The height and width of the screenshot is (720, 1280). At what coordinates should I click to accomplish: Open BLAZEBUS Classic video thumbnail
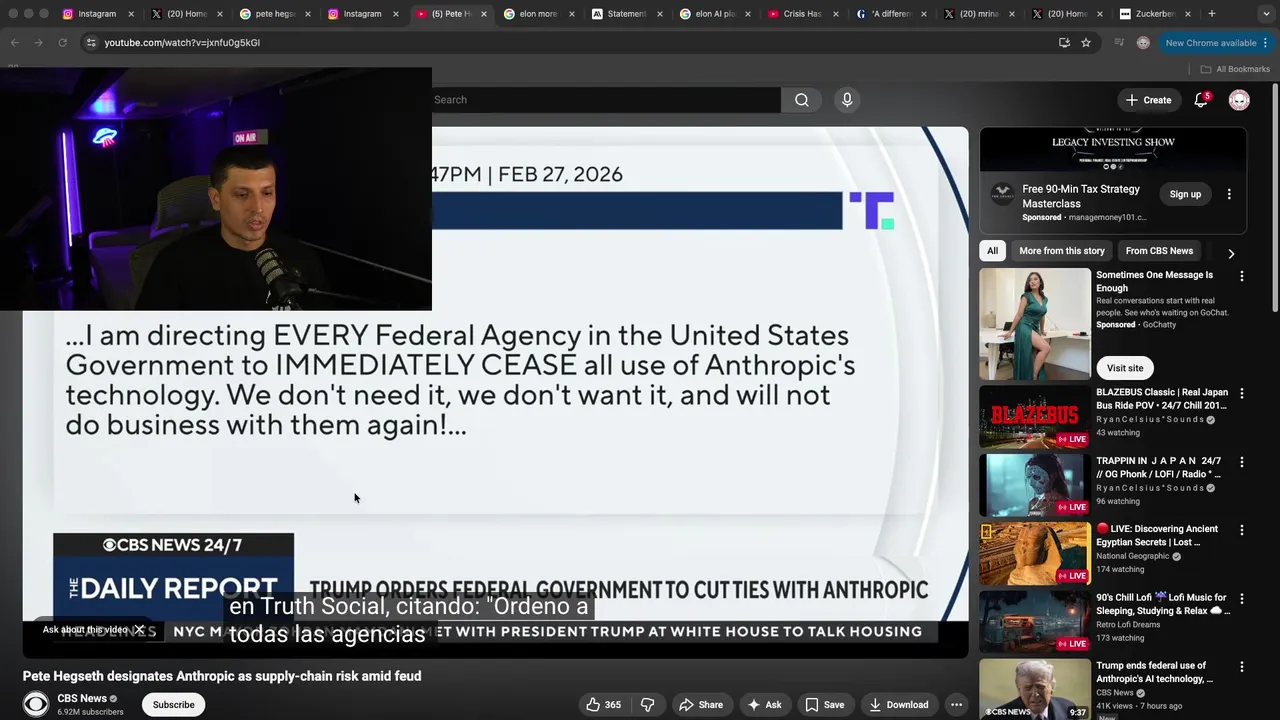click(1035, 417)
